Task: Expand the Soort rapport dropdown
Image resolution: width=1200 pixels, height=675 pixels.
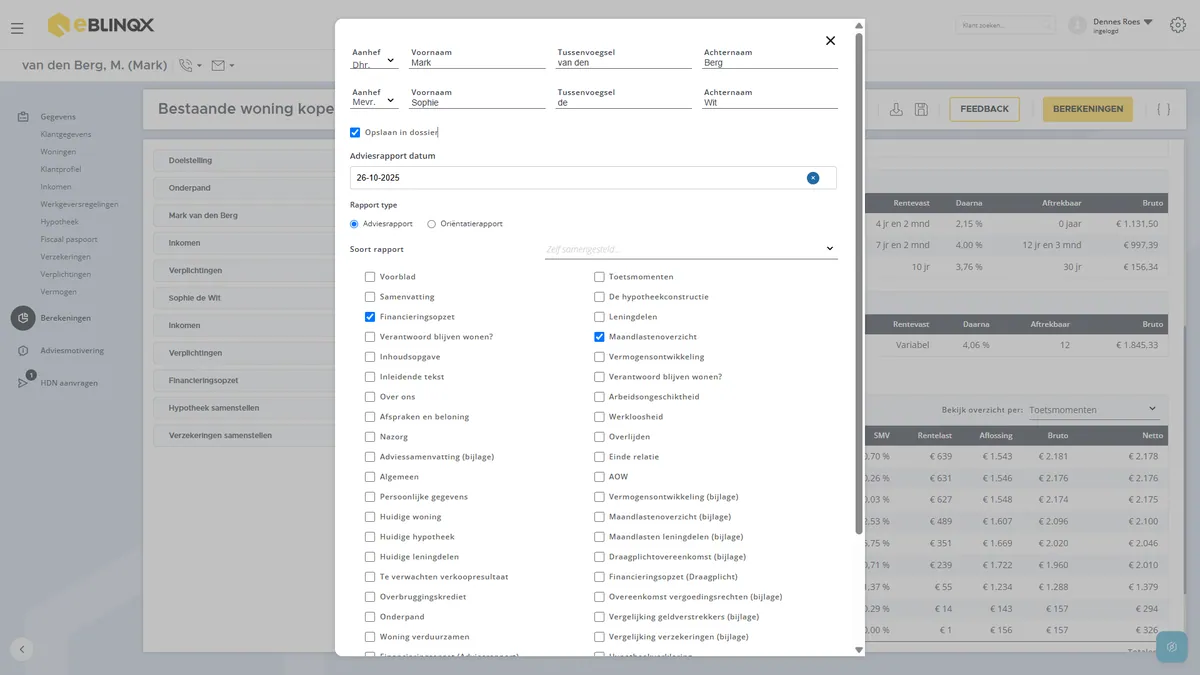Action: (x=691, y=249)
